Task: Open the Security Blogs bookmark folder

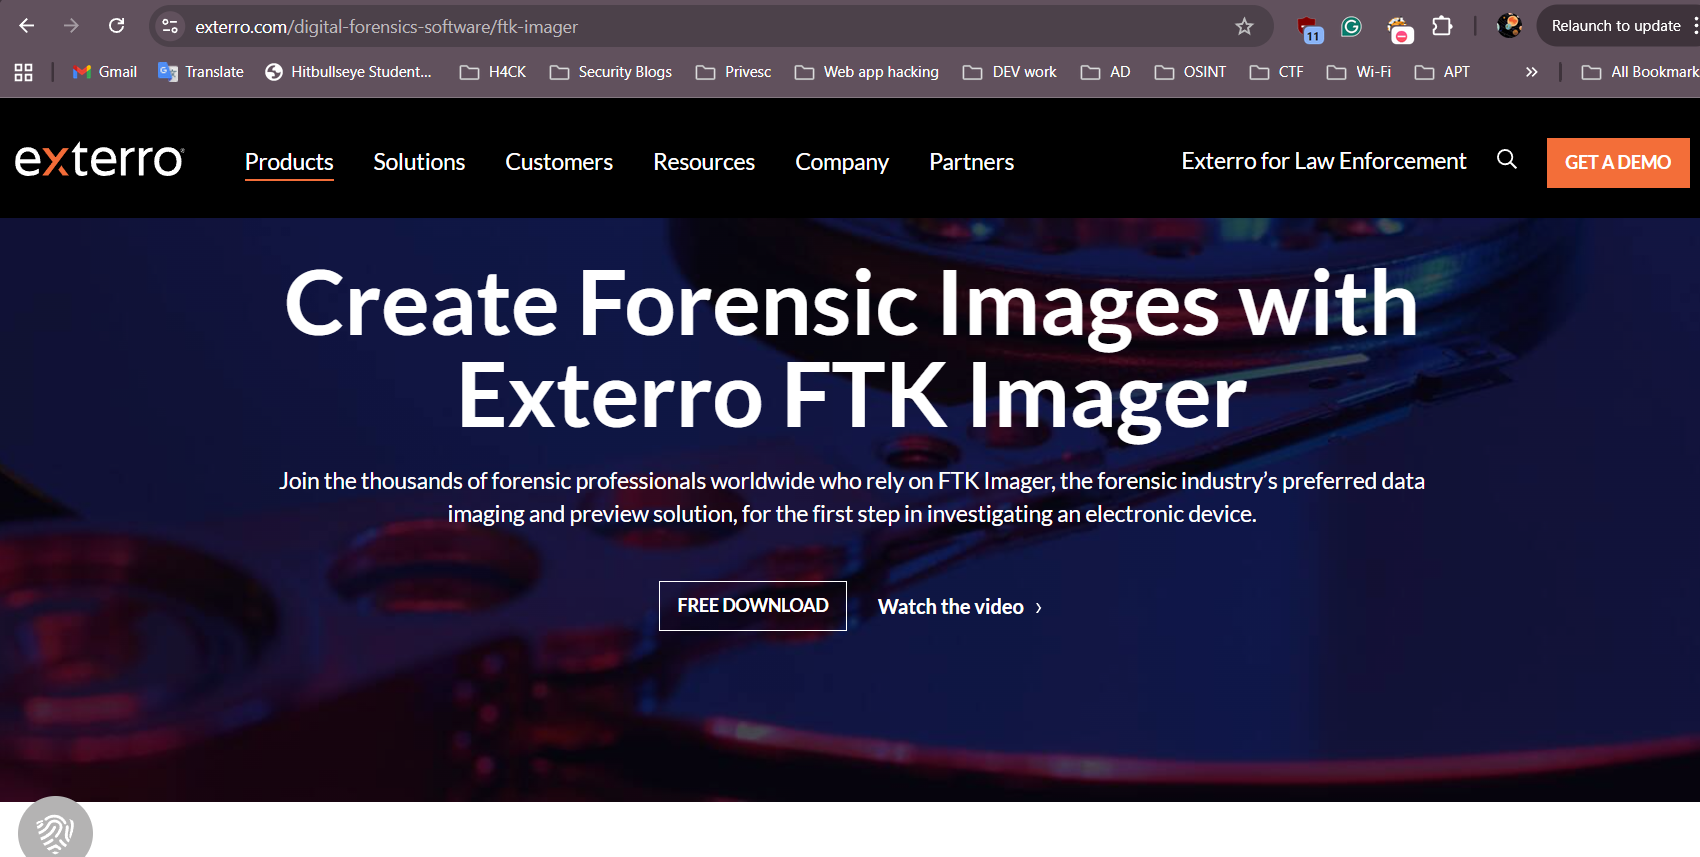Action: click(x=611, y=72)
